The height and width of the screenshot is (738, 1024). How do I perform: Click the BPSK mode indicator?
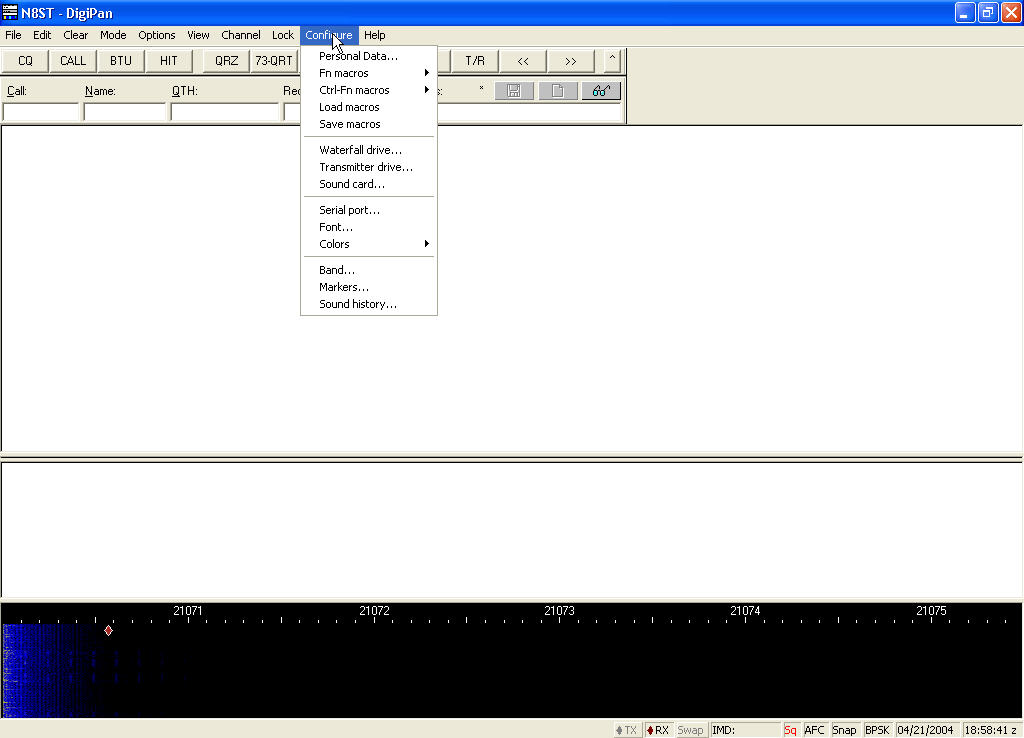pos(877,730)
